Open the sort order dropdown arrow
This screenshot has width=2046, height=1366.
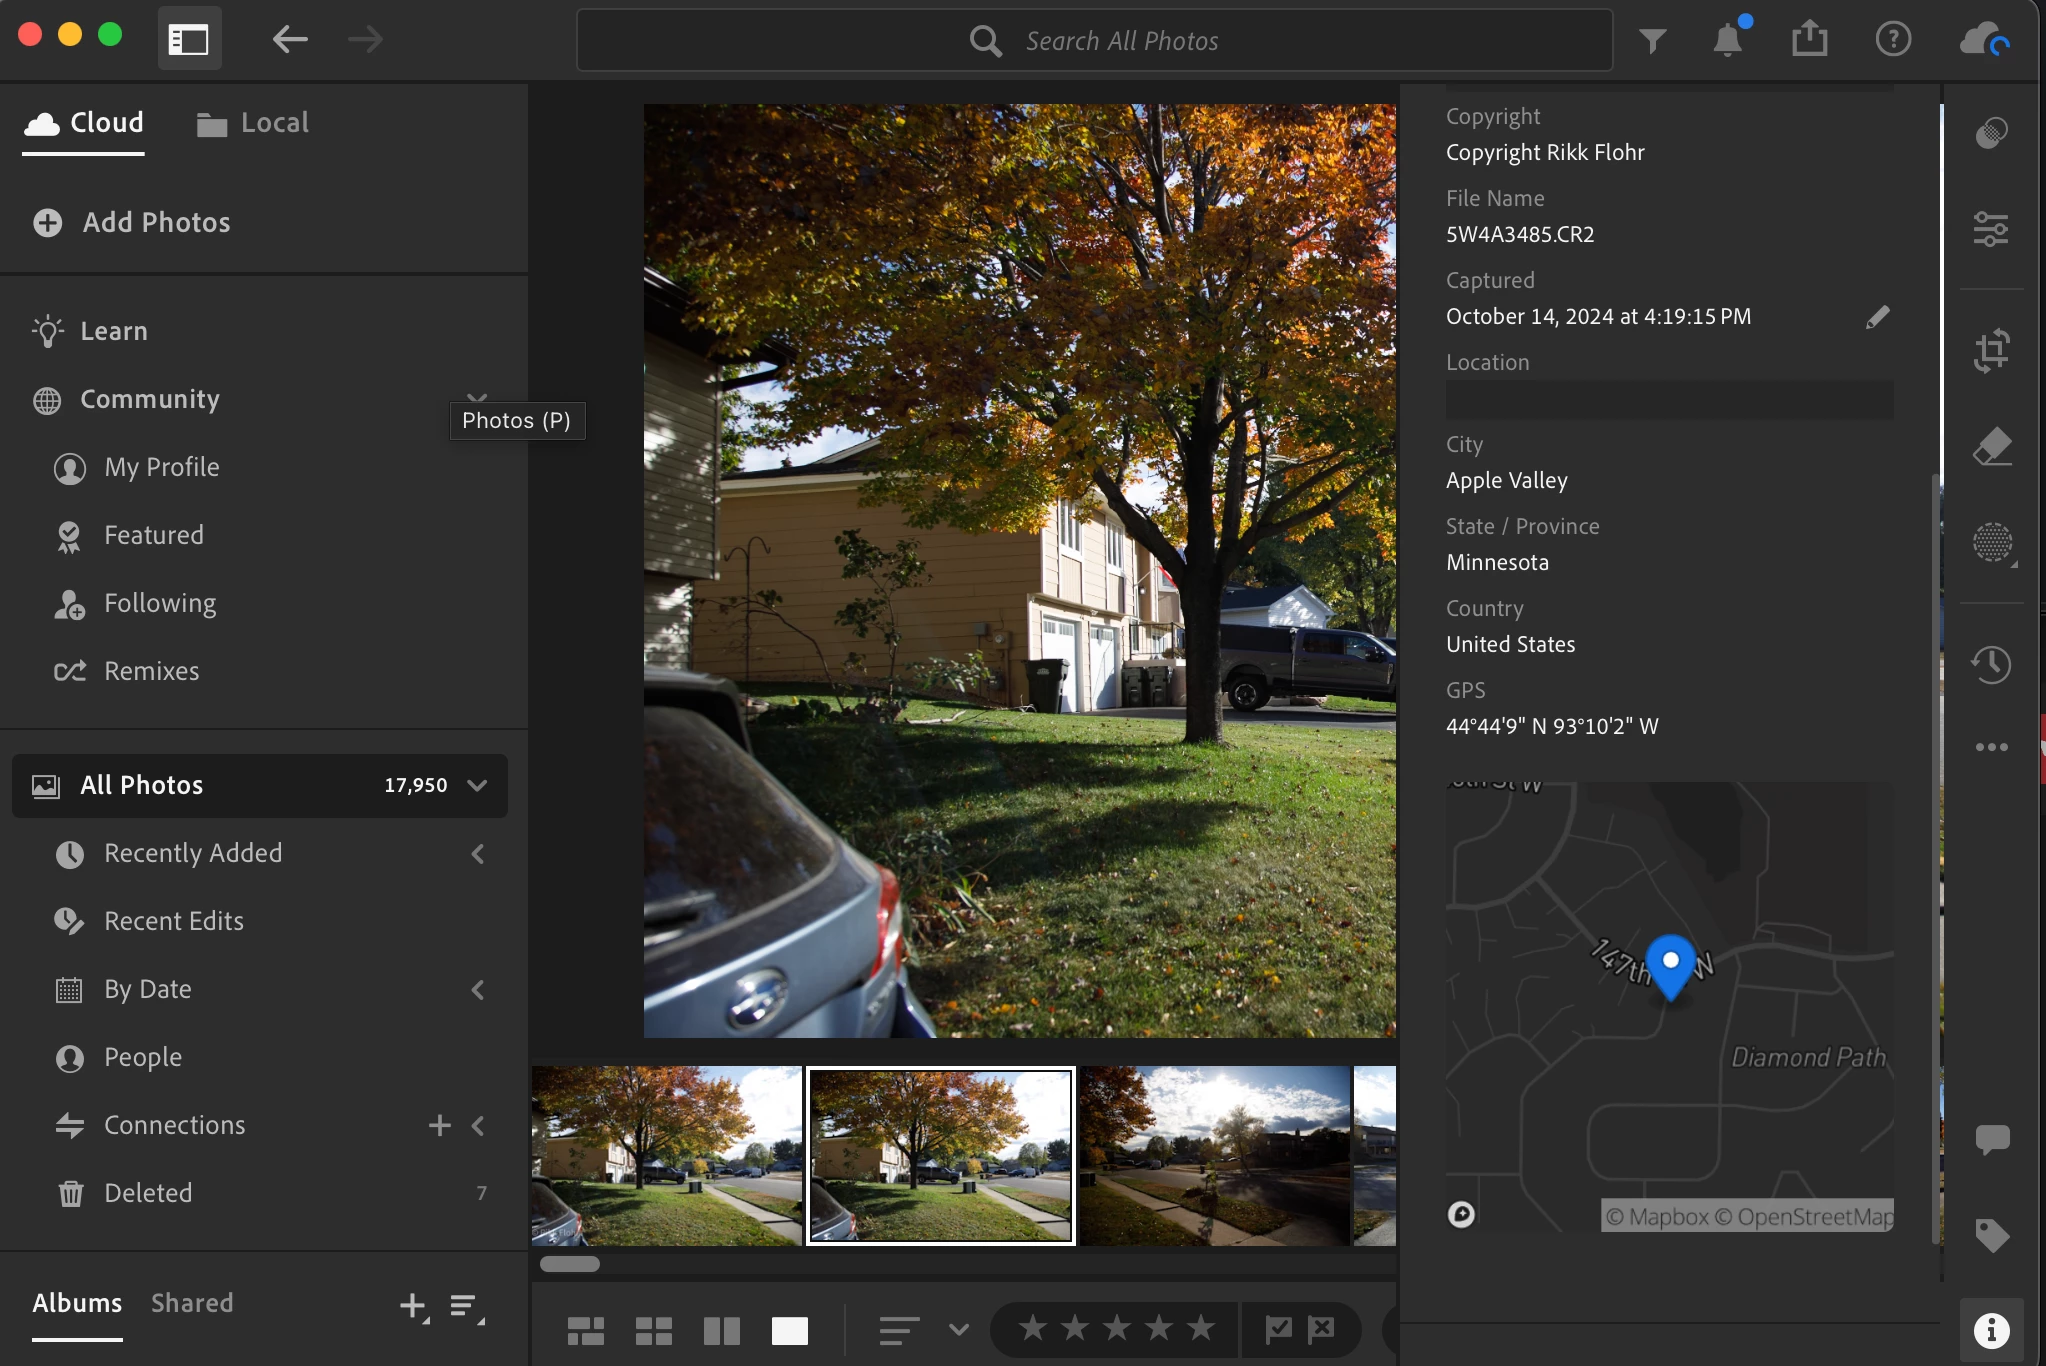pos(958,1330)
